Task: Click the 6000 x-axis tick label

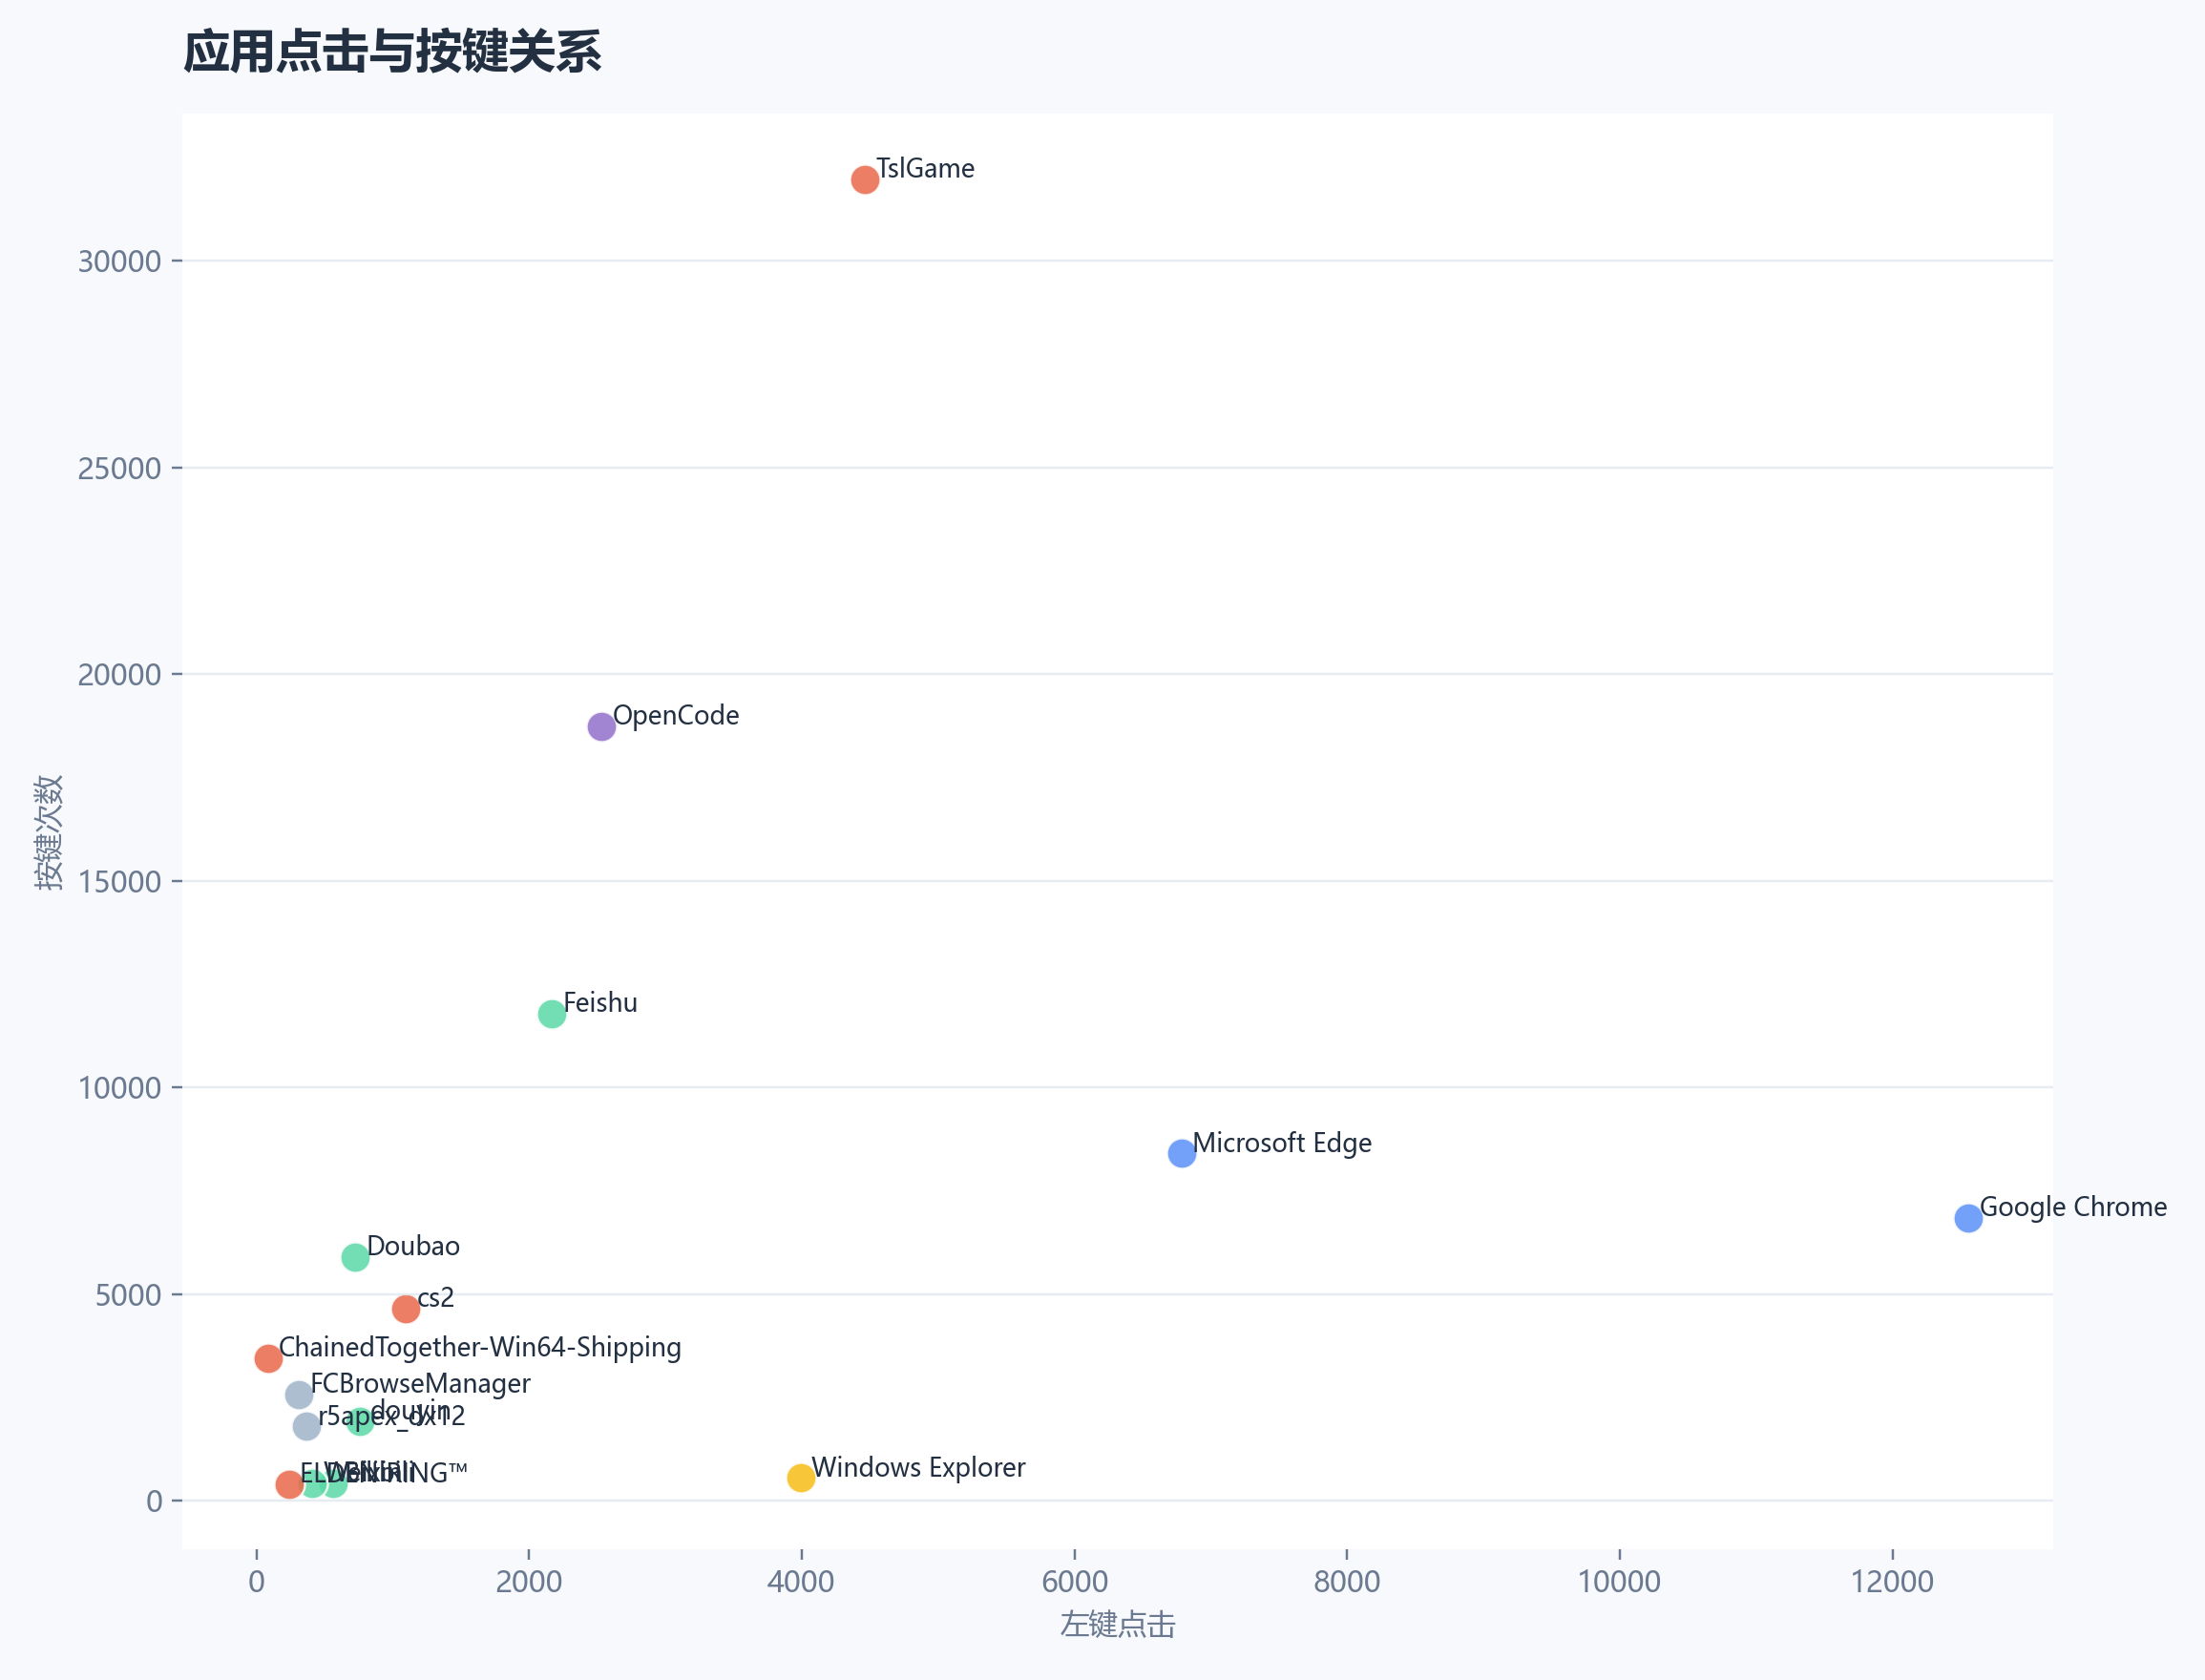Action: click(1074, 1582)
